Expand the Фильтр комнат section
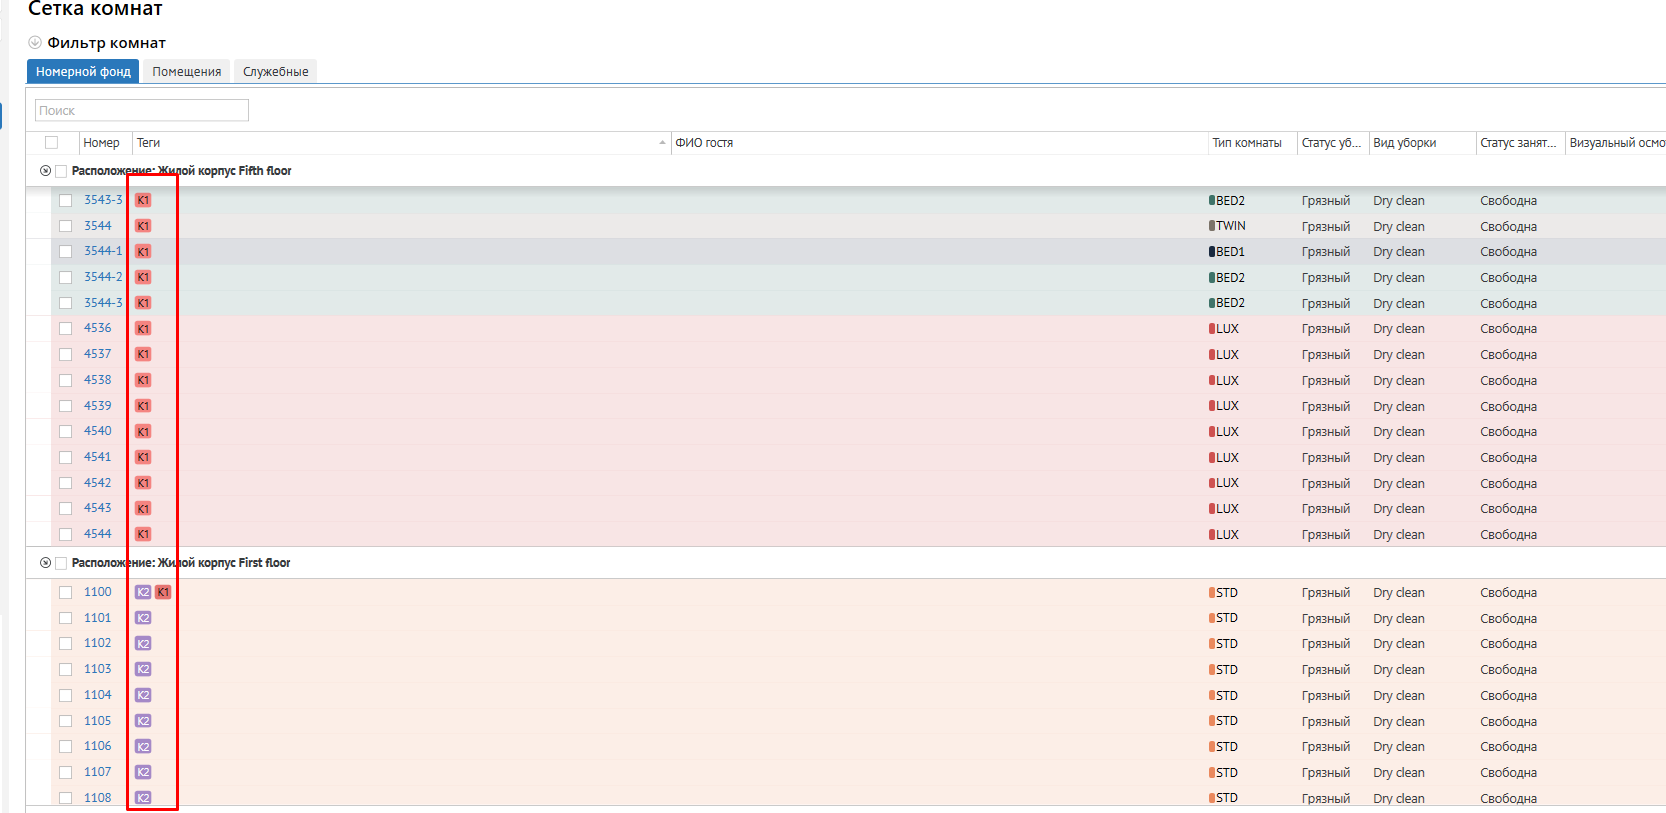1666x813 pixels. point(35,43)
